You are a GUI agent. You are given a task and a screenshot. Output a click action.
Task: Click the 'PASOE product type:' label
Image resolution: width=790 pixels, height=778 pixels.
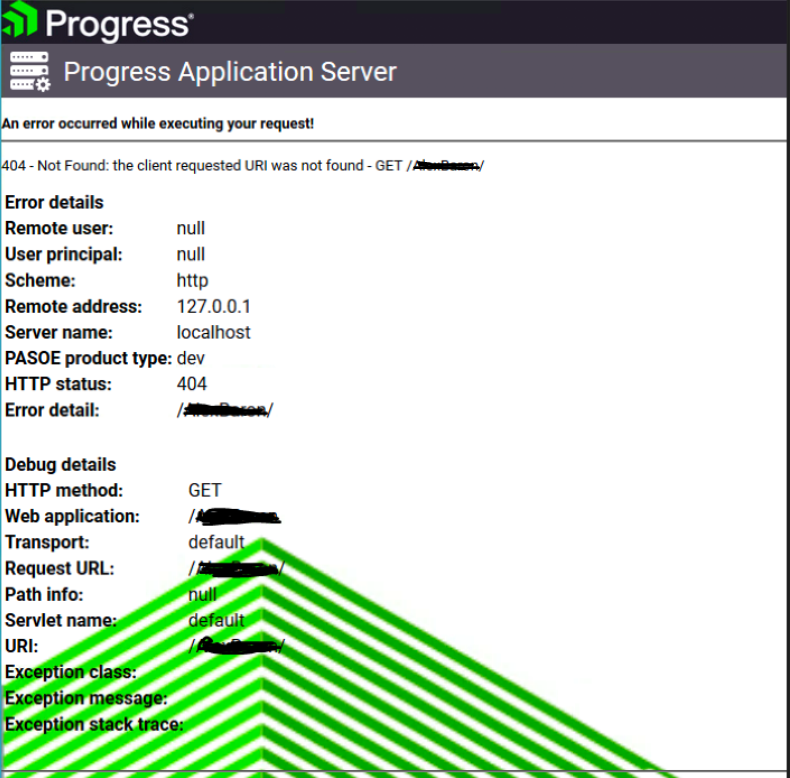click(89, 359)
